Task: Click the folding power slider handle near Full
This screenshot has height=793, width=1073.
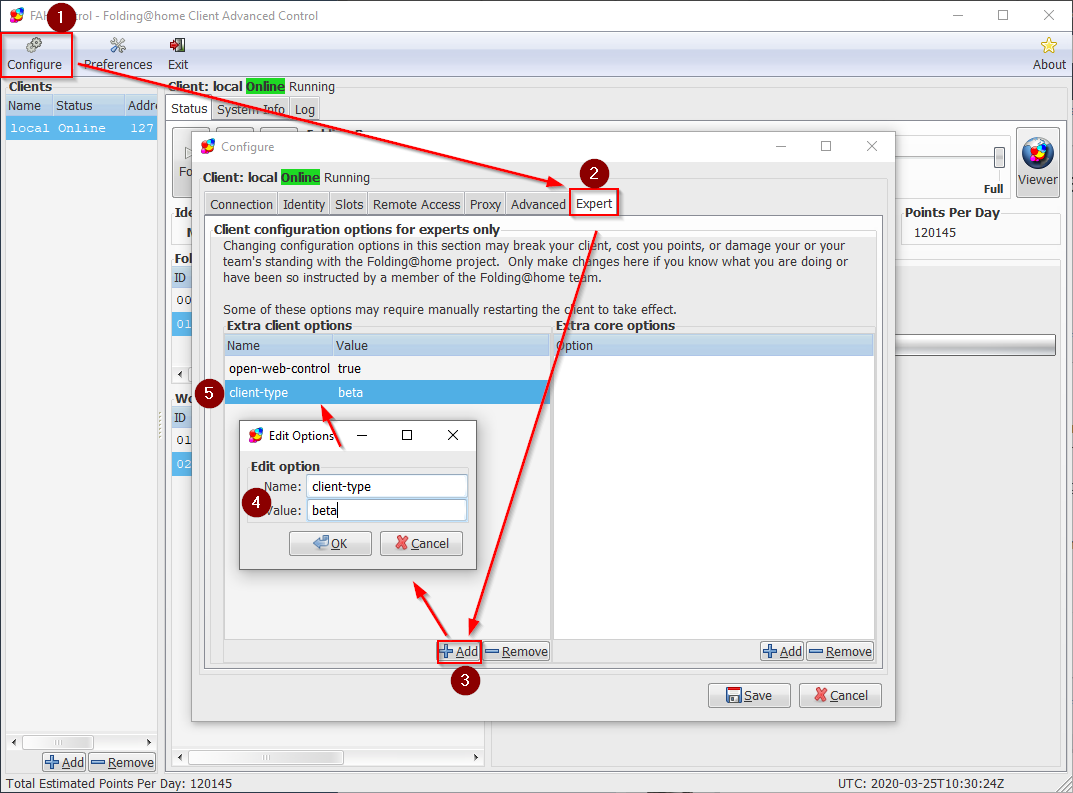Action: click(999, 157)
